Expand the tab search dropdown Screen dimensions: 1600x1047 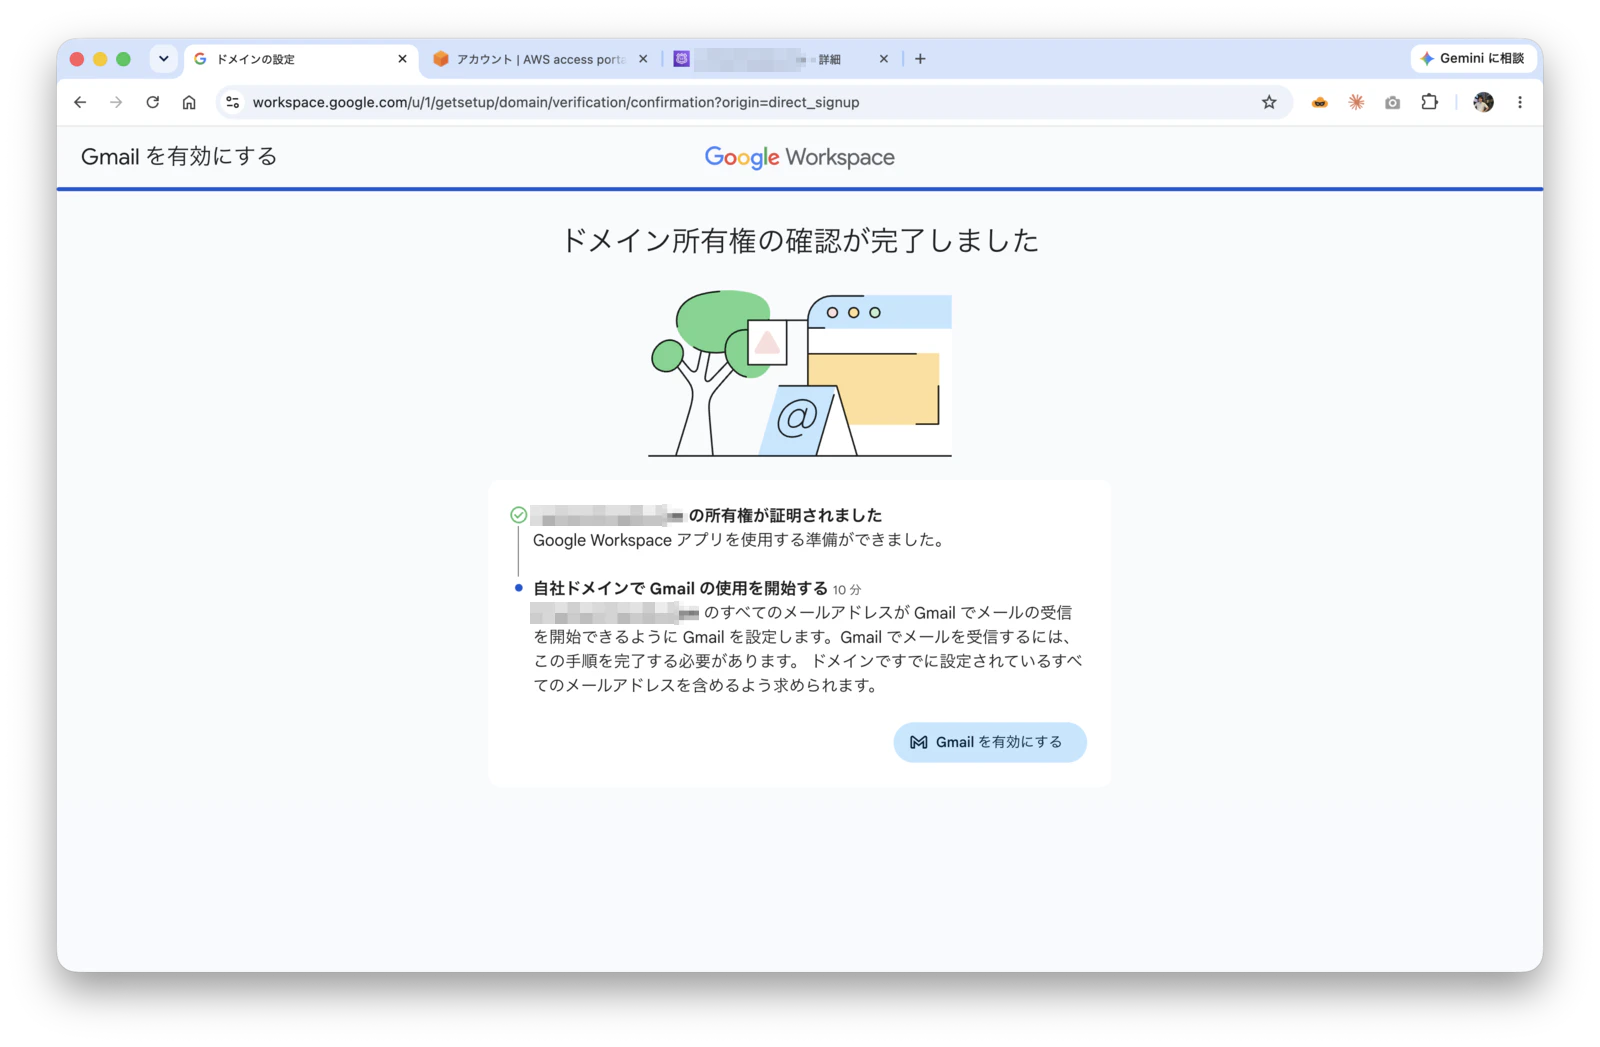(x=164, y=59)
